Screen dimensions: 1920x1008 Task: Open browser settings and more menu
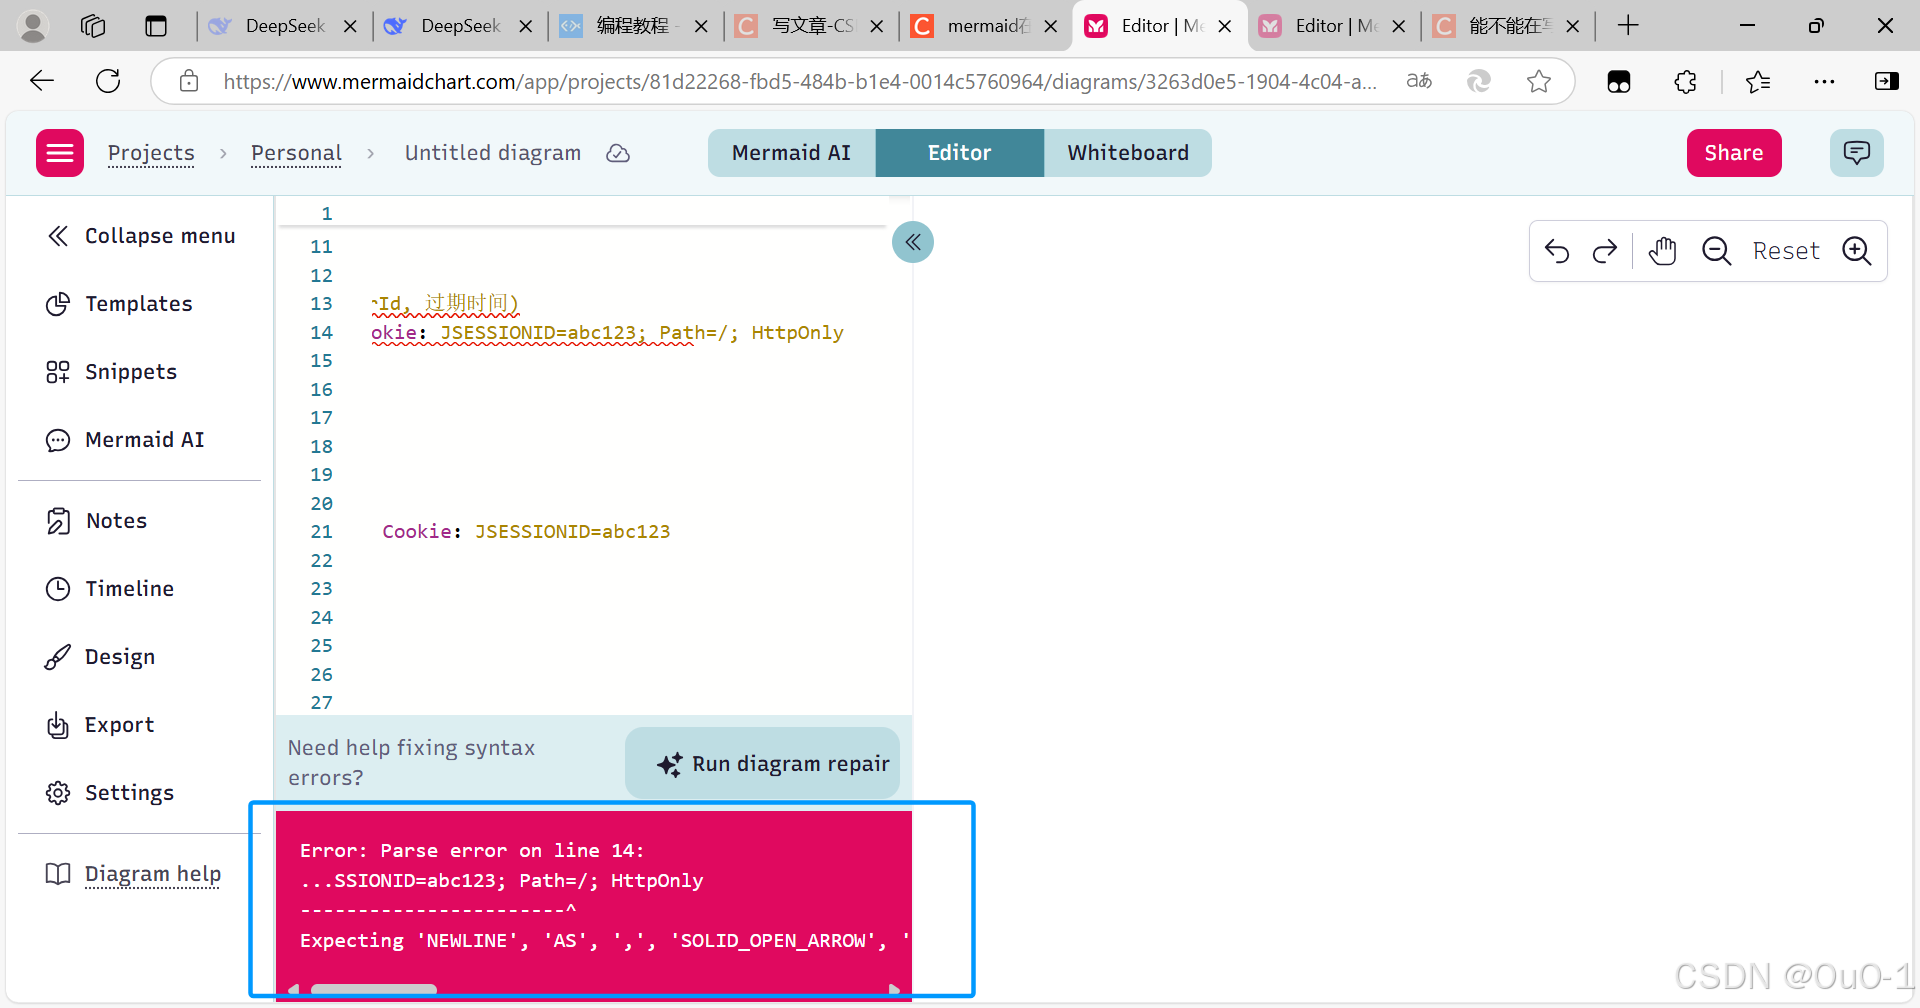(x=1824, y=81)
